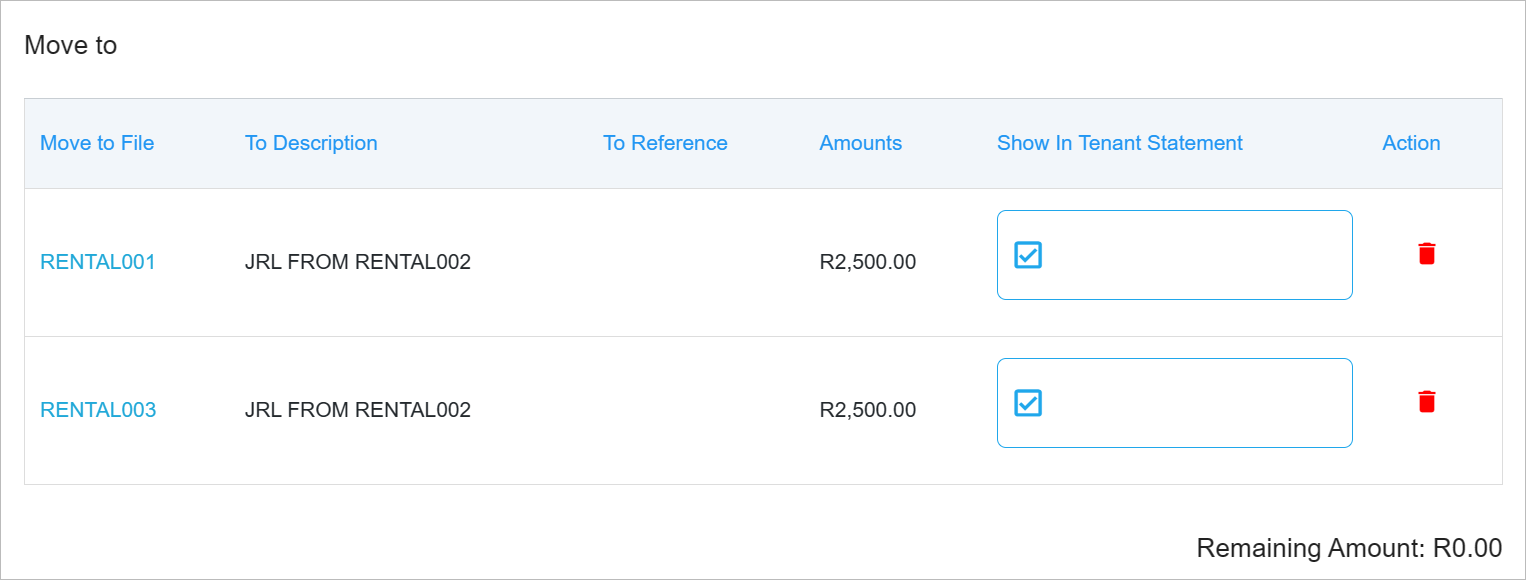Delete the RENTAL001 row with trash icon
Image resolution: width=1526 pixels, height=580 pixels.
coord(1427,254)
